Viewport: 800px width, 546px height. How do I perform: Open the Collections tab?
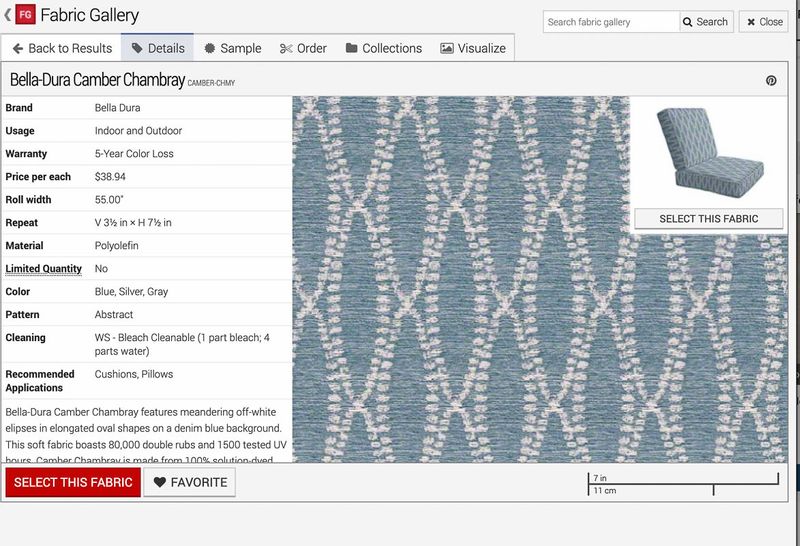(384, 48)
